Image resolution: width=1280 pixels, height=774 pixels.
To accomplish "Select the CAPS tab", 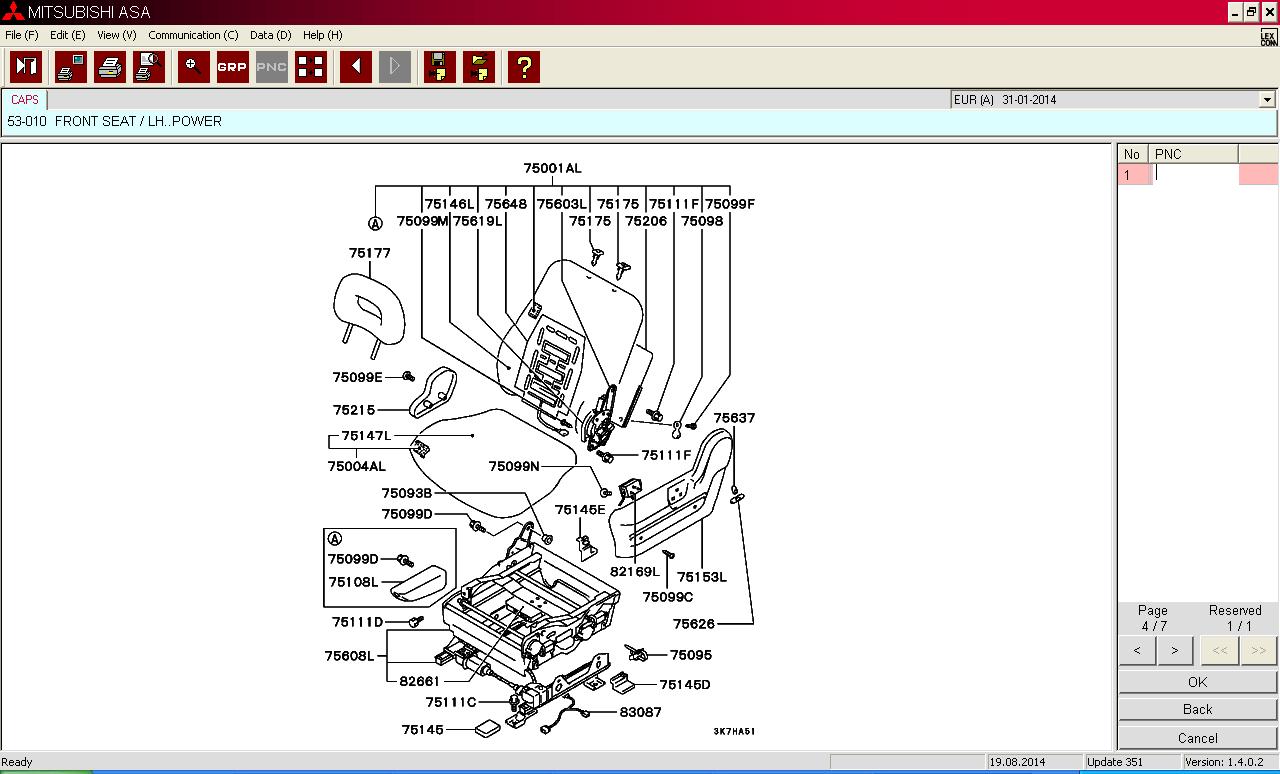I will coord(25,100).
